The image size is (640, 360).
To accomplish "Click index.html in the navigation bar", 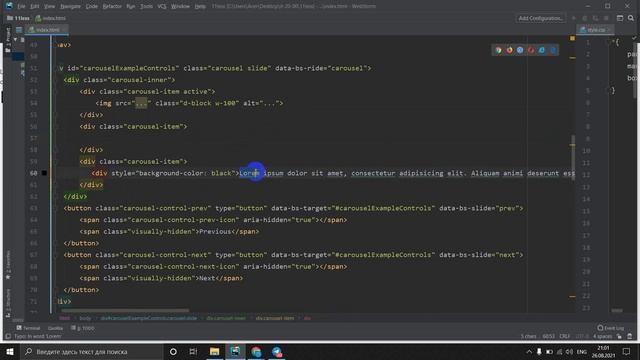I will point(50,18).
